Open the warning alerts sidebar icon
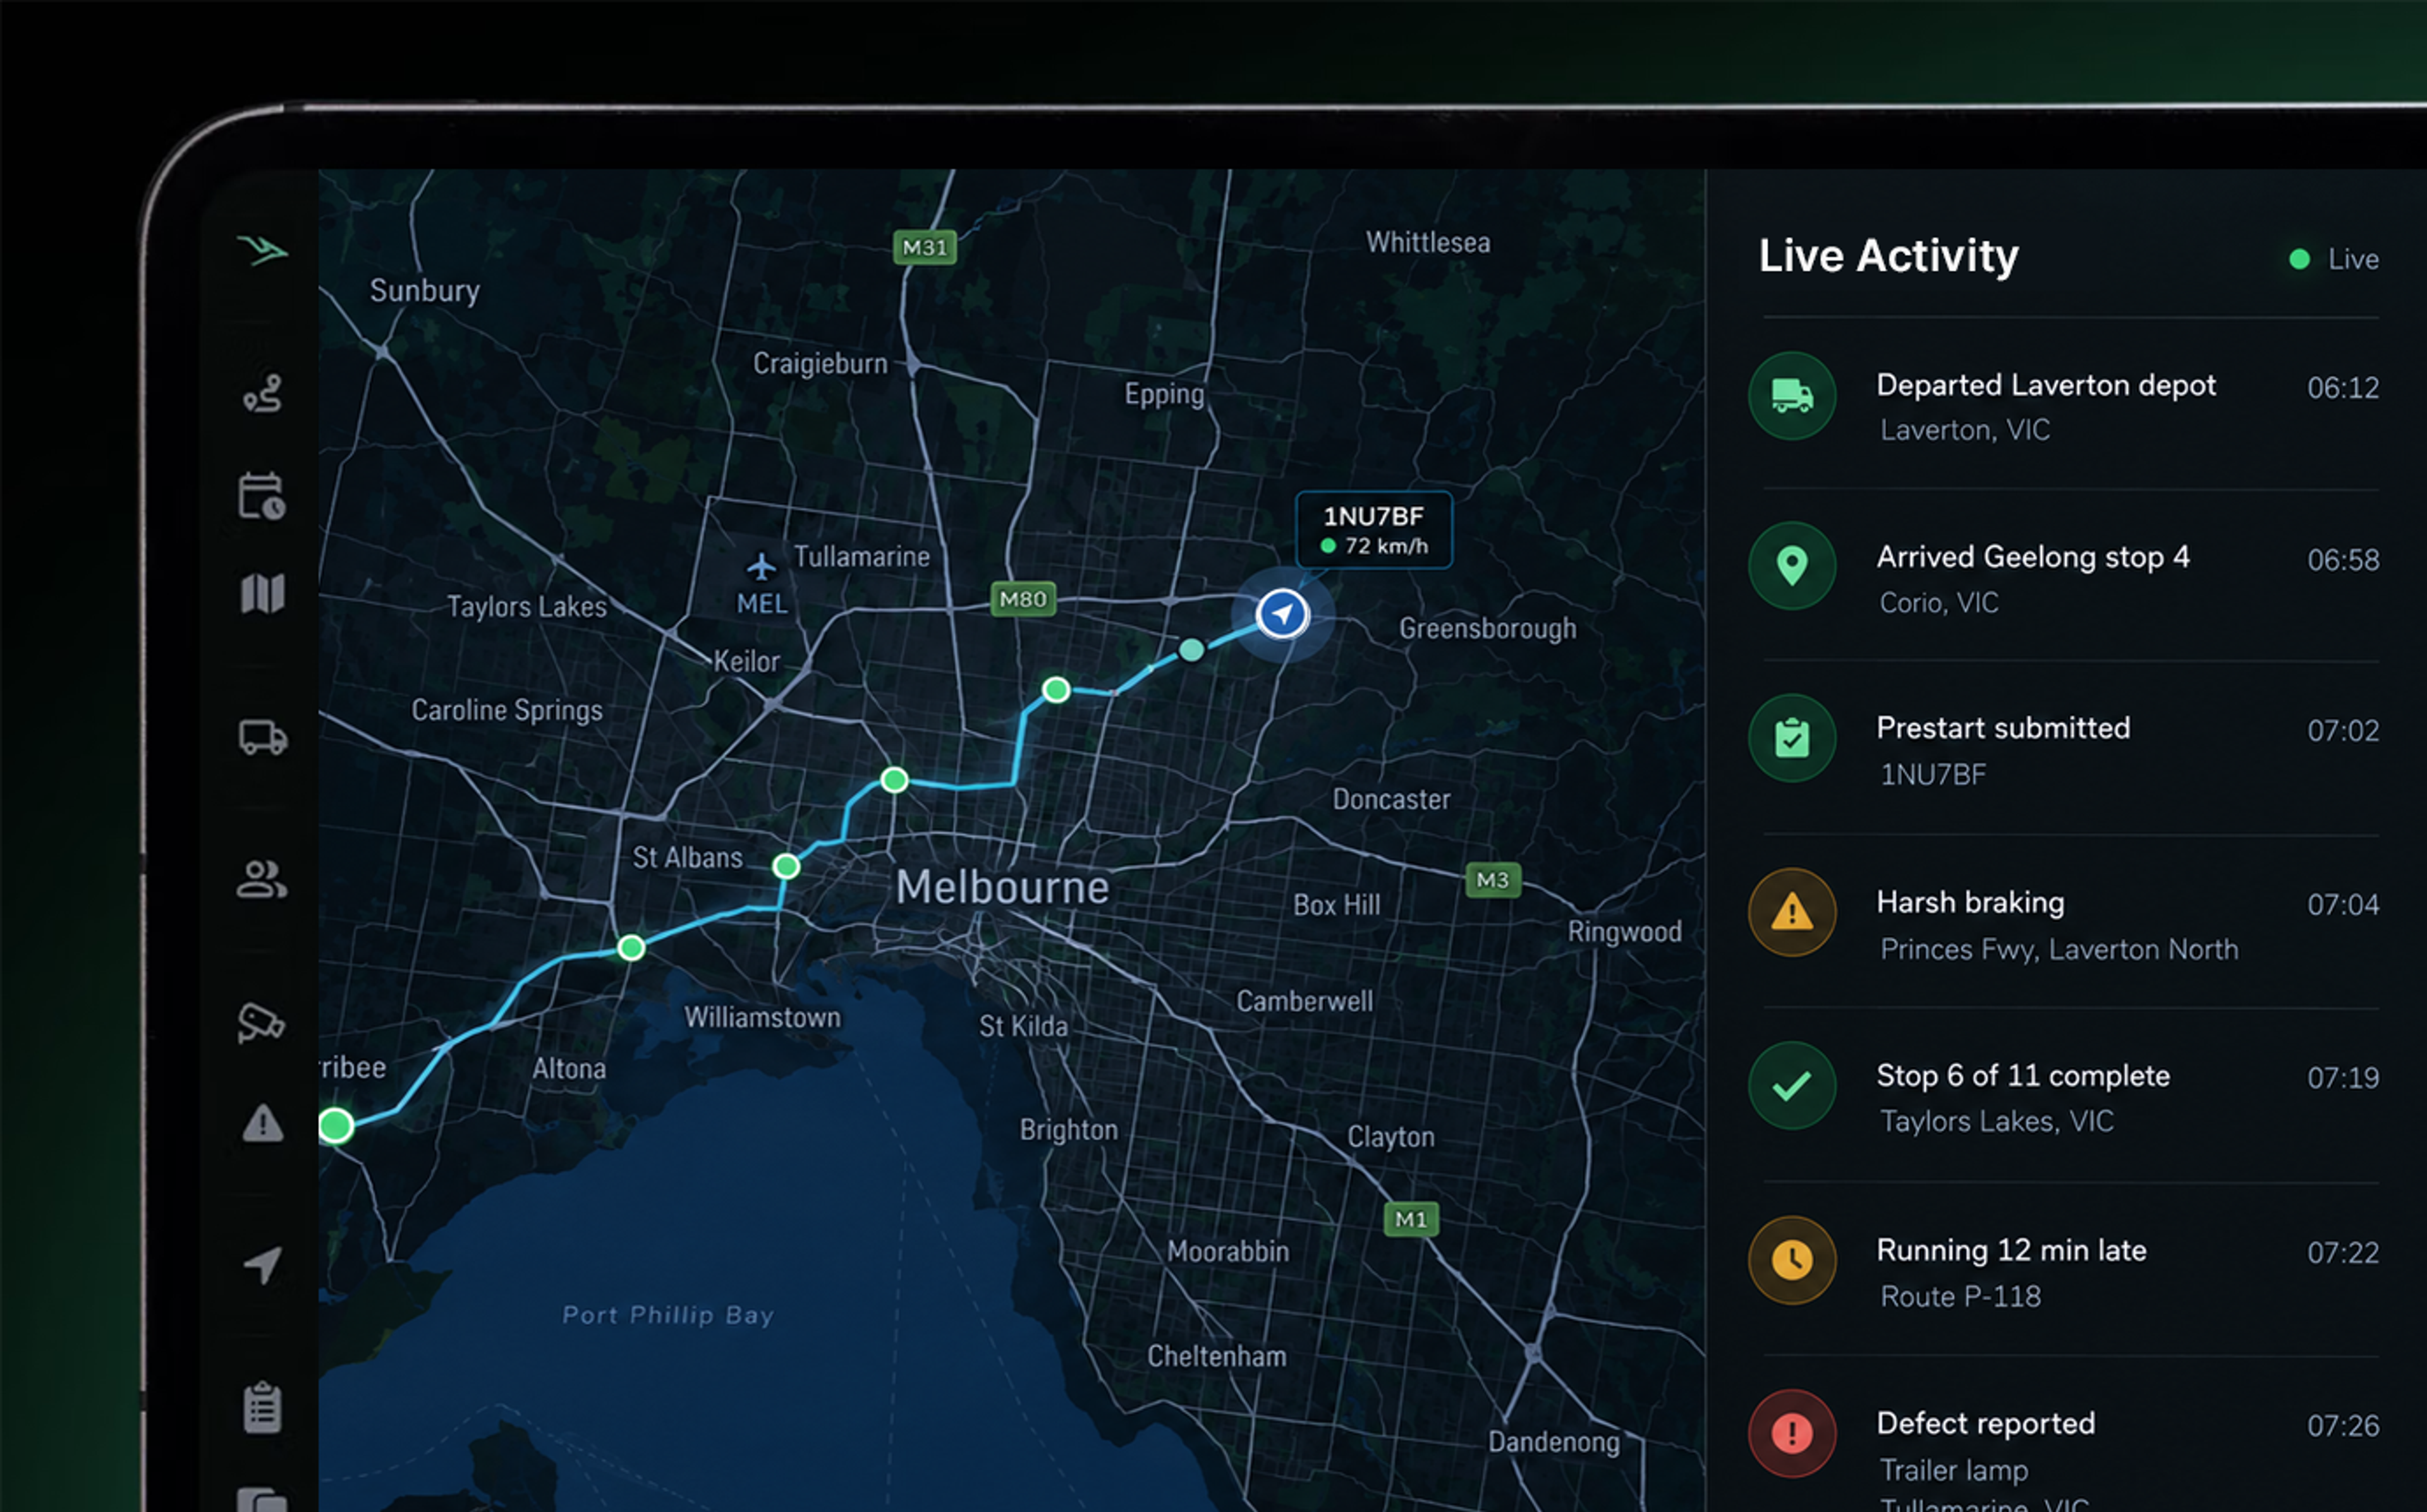This screenshot has height=1512, width=2427. pos(262,1123)
